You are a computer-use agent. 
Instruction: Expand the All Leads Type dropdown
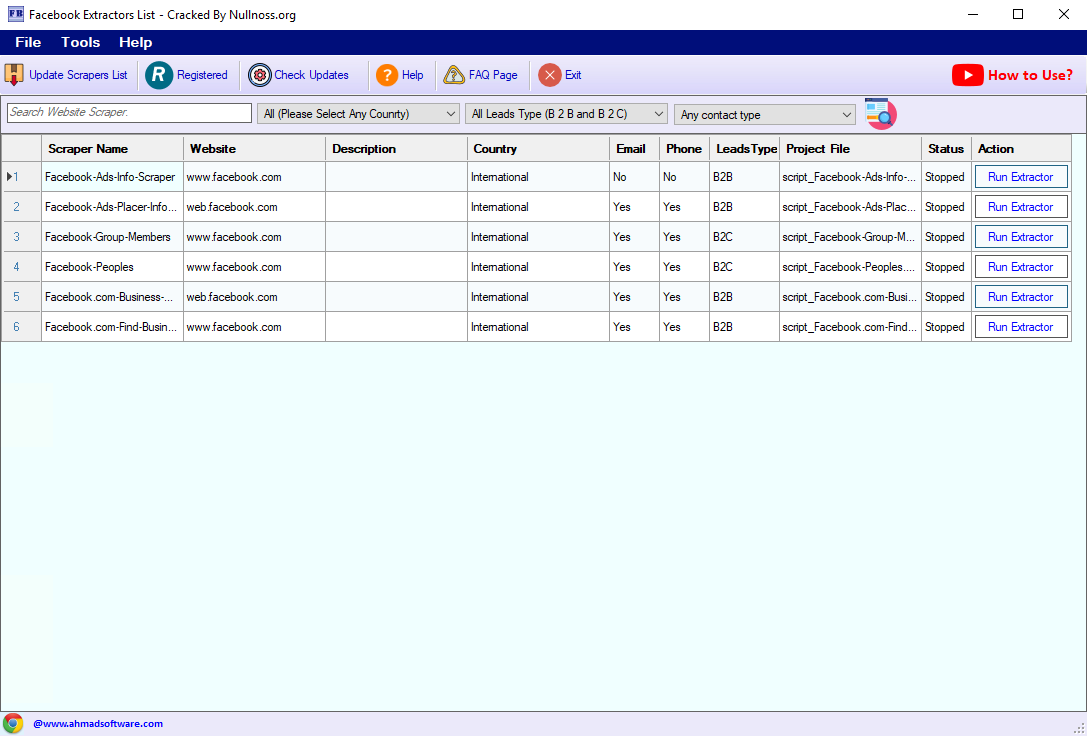pyautogui.click(x=566, y=114)
